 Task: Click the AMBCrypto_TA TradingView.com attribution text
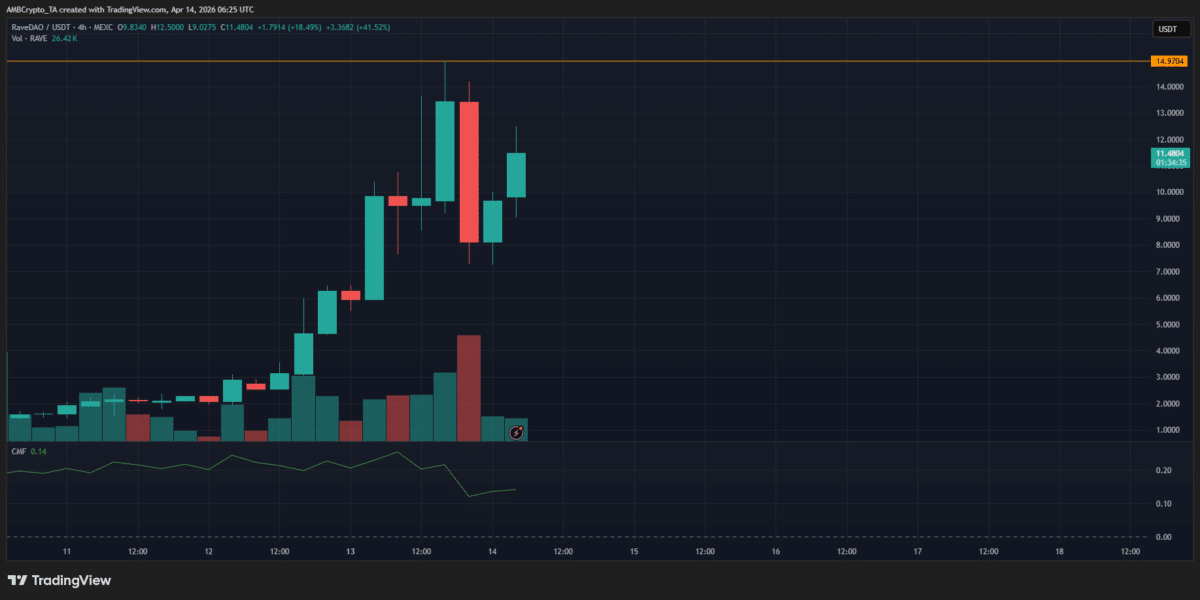[x=128, y=9]
